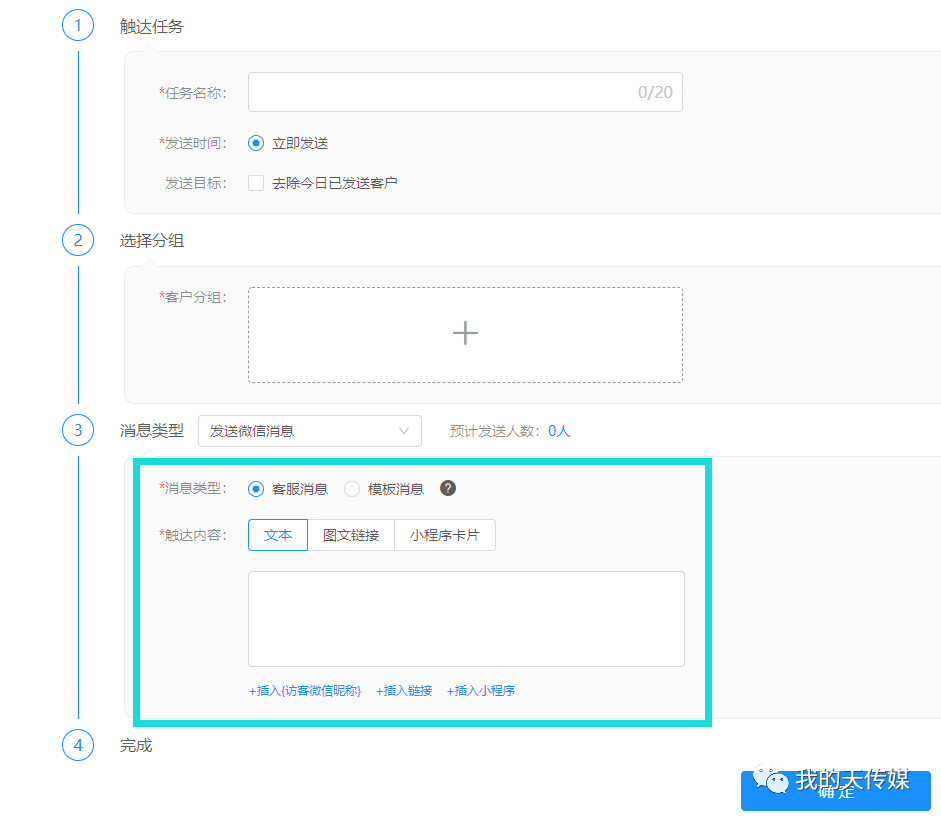Image resolution: width=941 pixels, height=821 pixels.
Task: Click the +插入链接 link
Action: click(404, 691)
